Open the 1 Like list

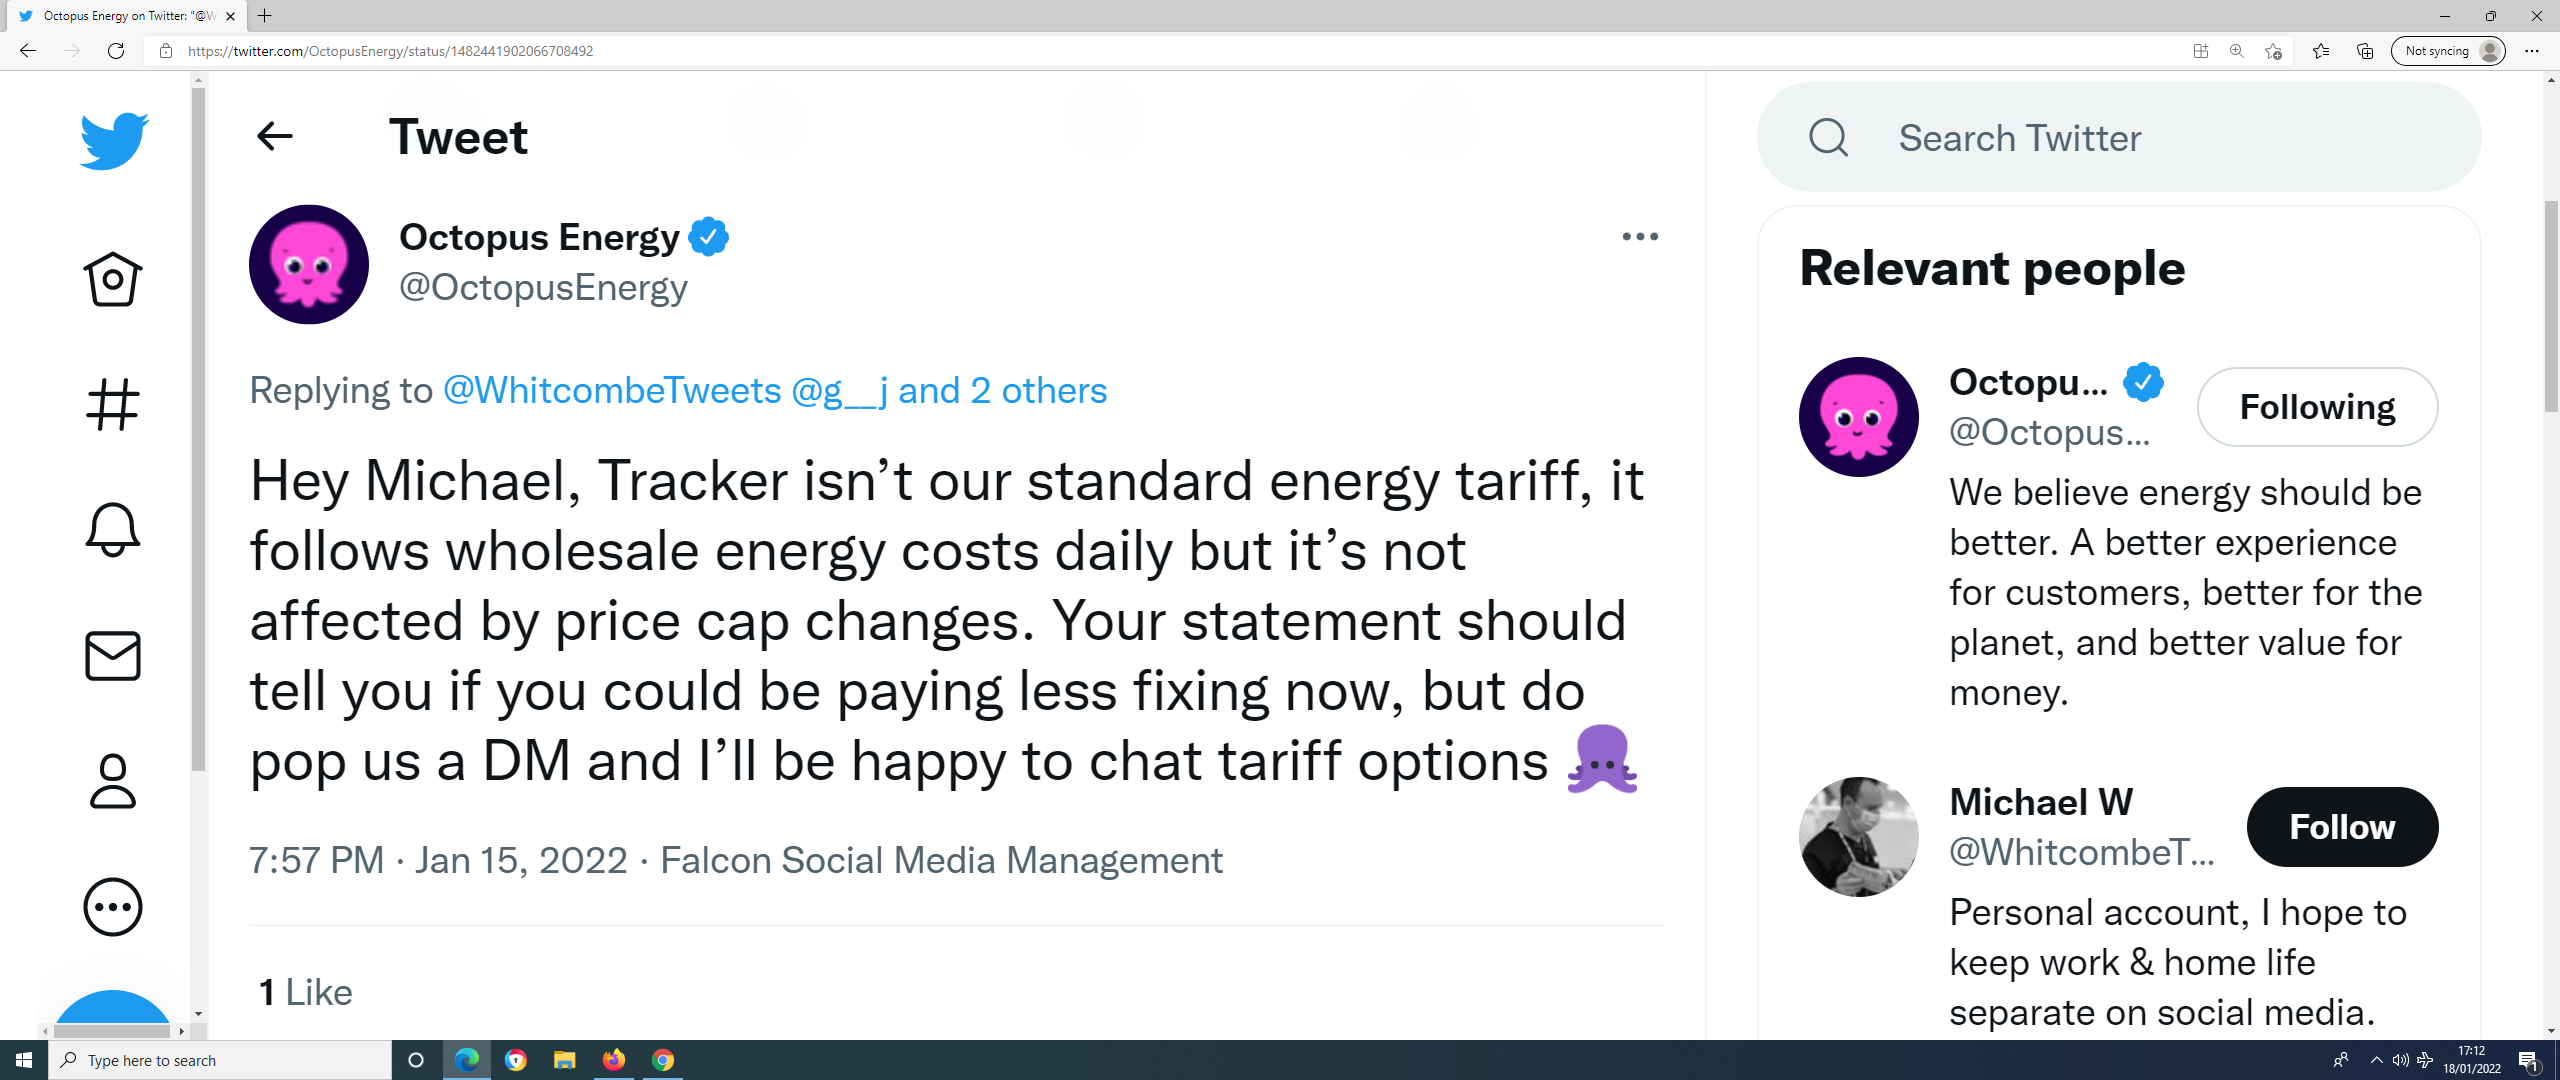point(306,992)
